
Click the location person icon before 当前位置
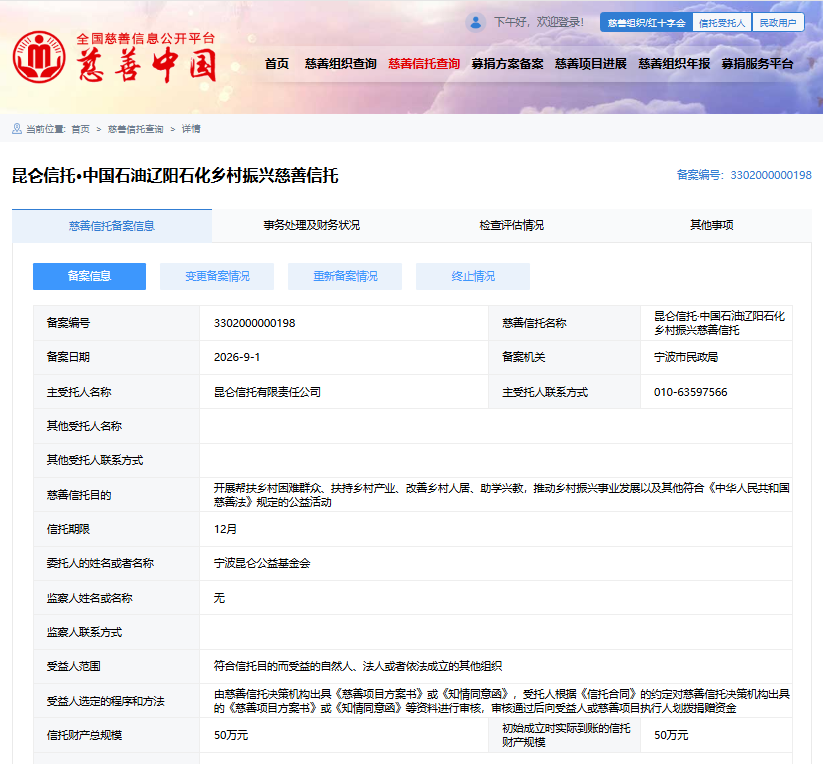tap(17, 129)
